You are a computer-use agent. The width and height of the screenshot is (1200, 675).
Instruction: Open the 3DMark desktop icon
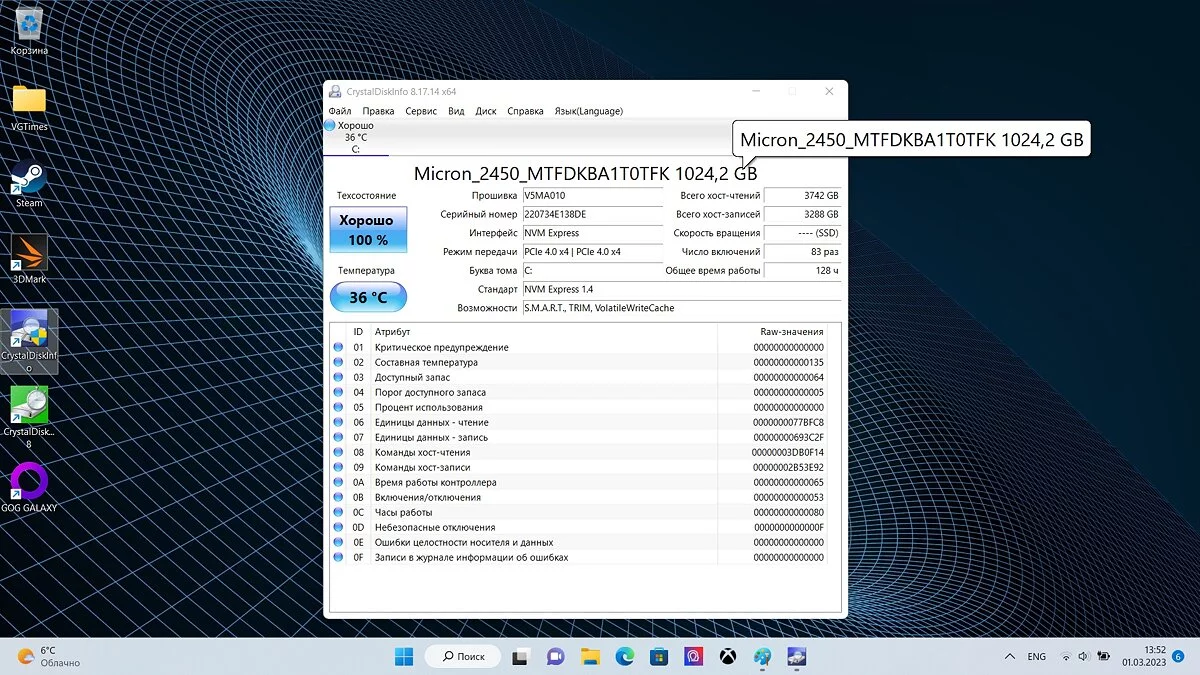[x=29, y=257]
